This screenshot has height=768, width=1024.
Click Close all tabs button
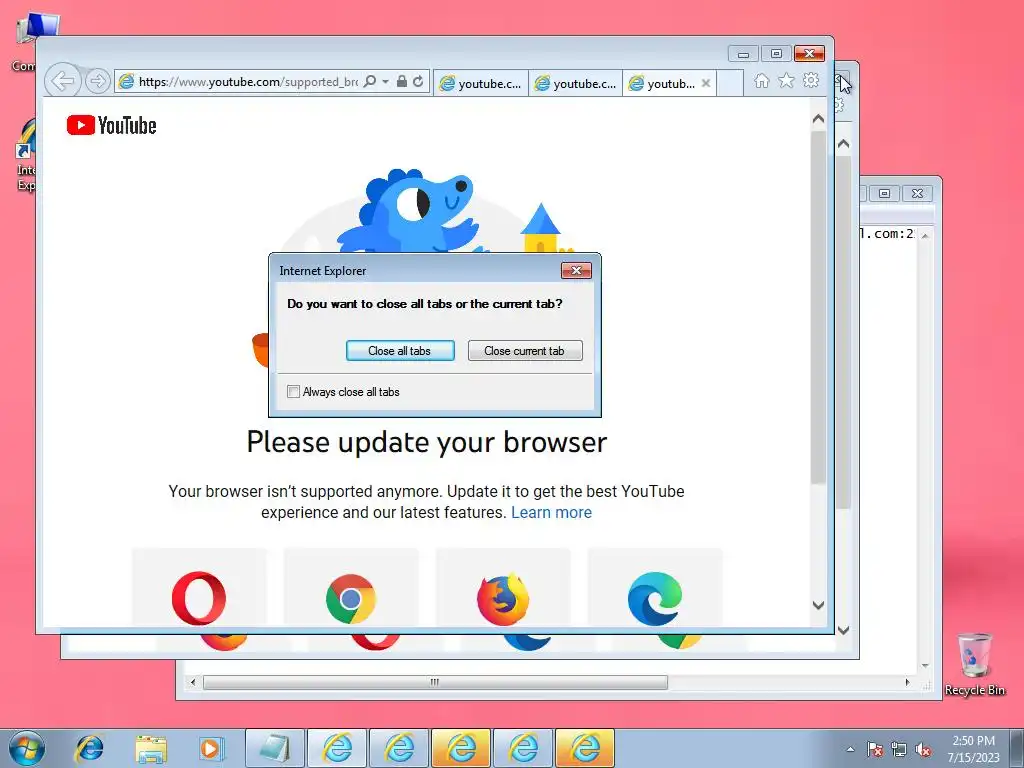(400, 351)
